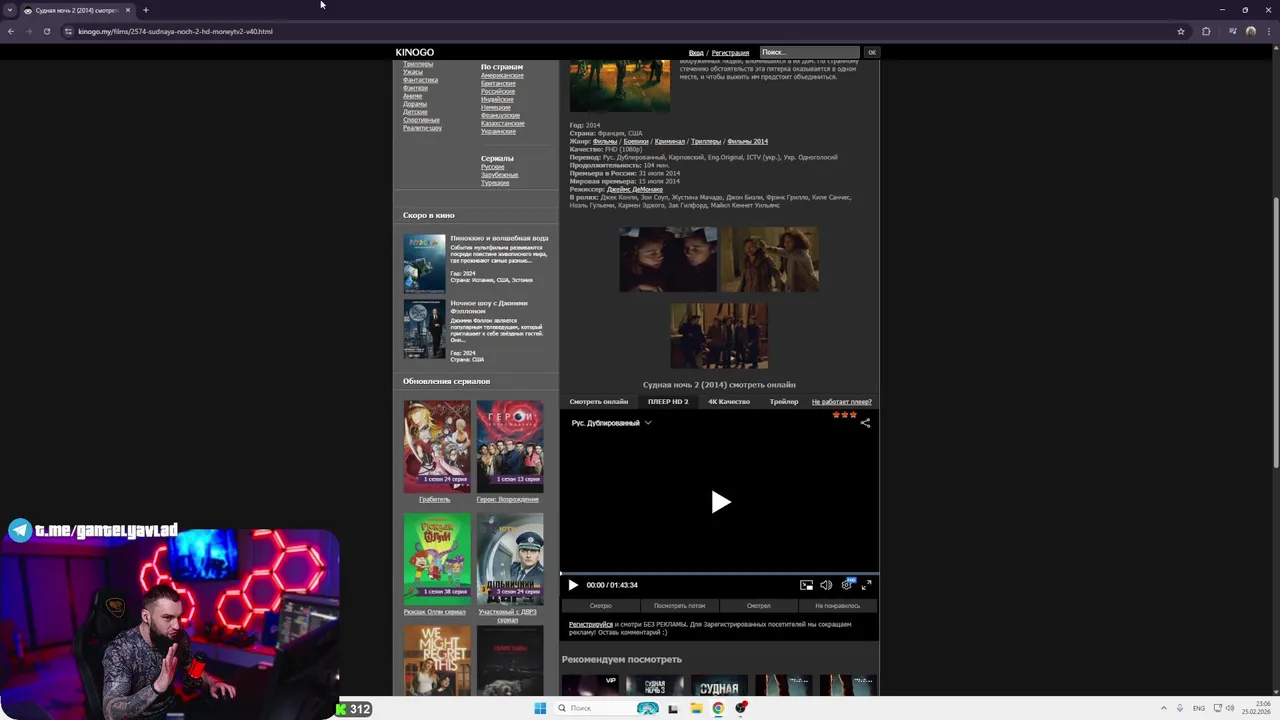Switch to the Смотреть онлайн tab

tap(599, 401)
